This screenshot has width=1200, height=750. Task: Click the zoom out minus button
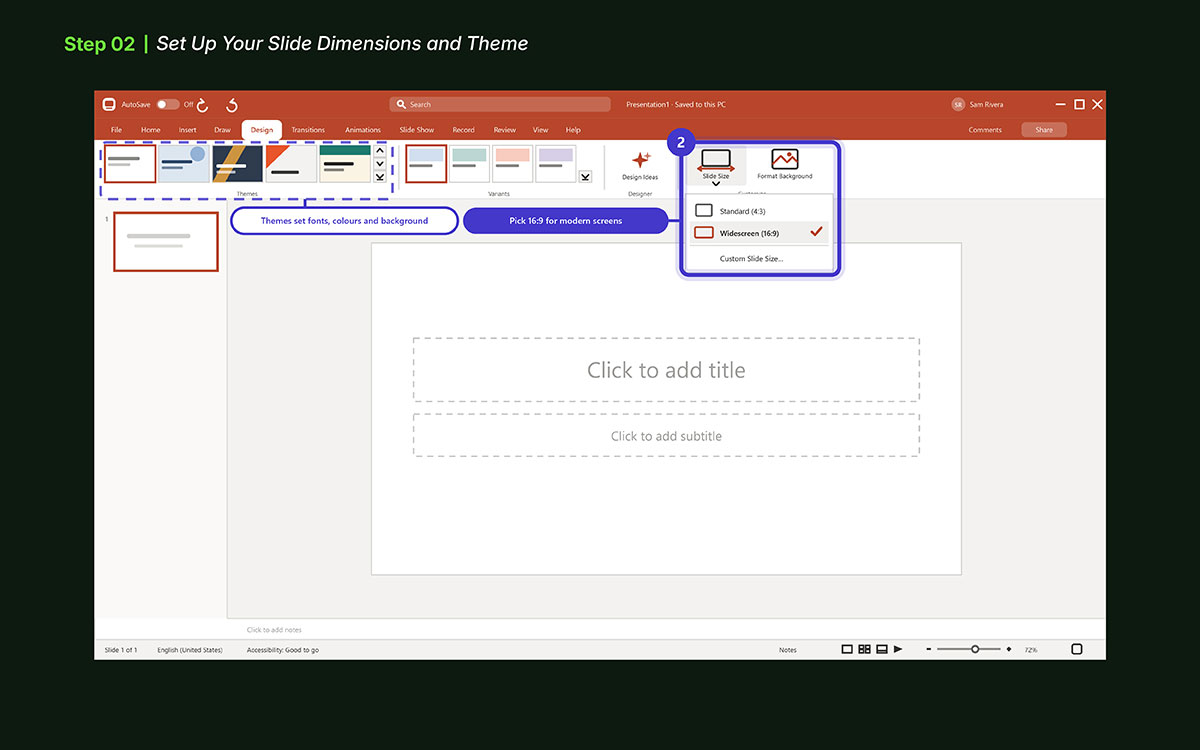tap(929, 649)
